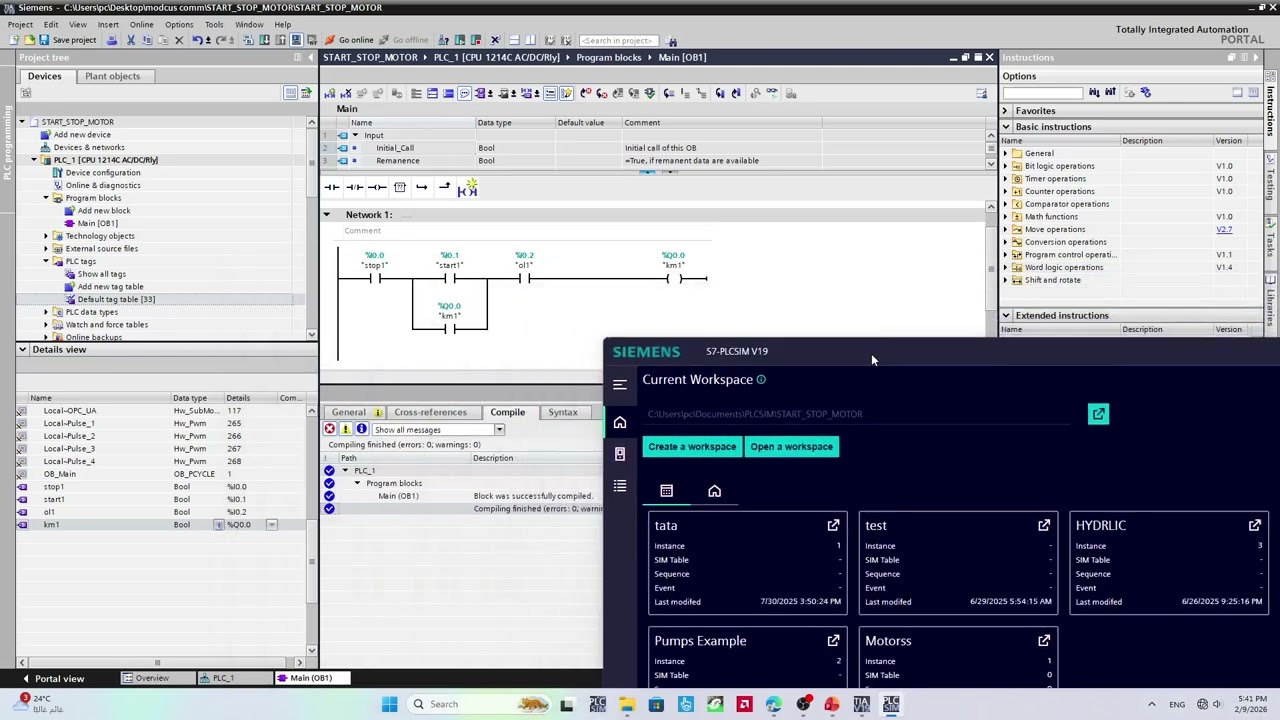Open Show all messages dropdown
The width and height of the screenshot is (1280, 720).
point(499,430)
